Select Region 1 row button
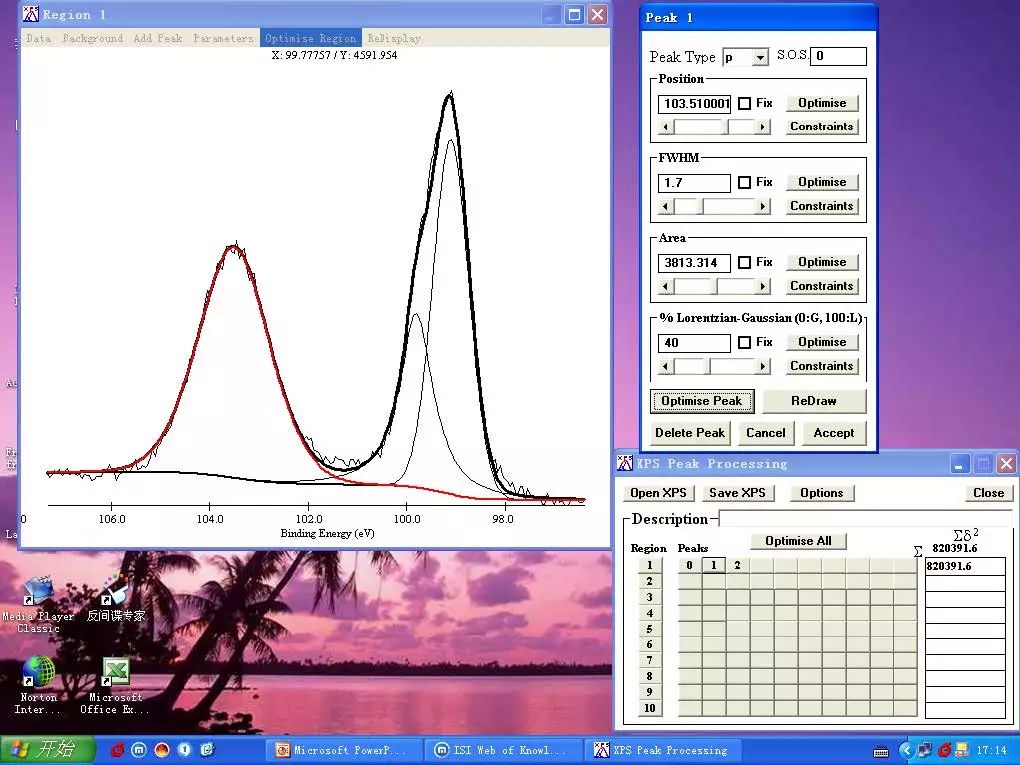The height and width of the screenshot is (765, 1020). point(649,565)
